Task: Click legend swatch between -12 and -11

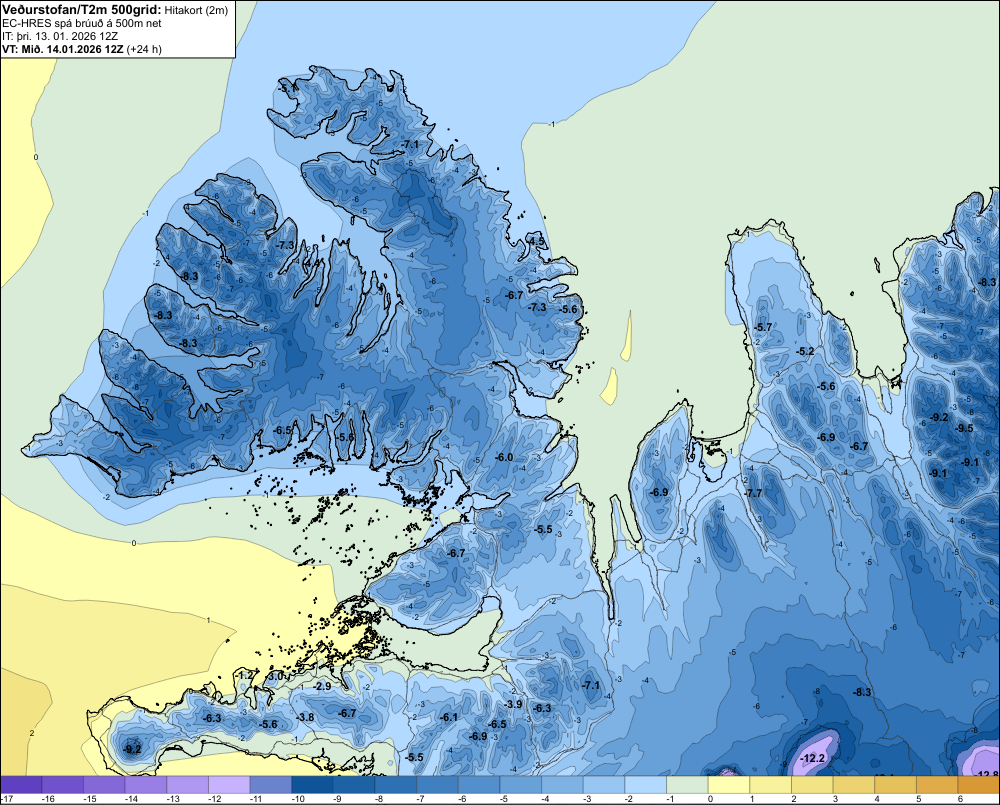Action: [230, 784]
